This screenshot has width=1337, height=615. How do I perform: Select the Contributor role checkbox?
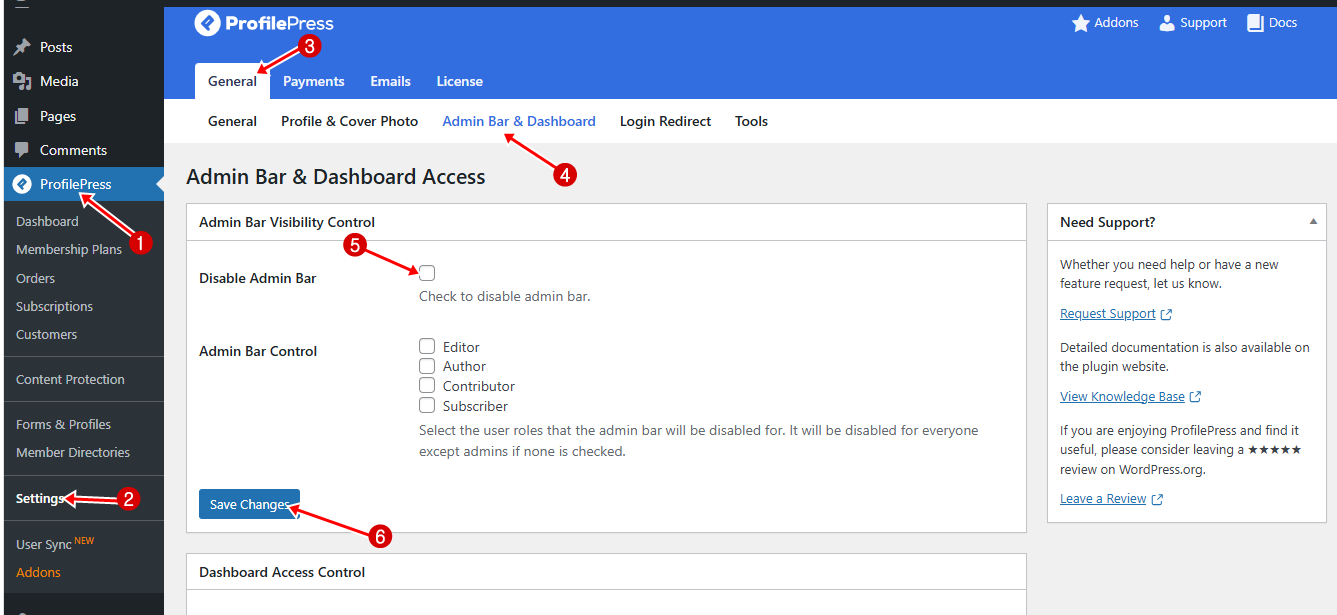pos(427,386)
